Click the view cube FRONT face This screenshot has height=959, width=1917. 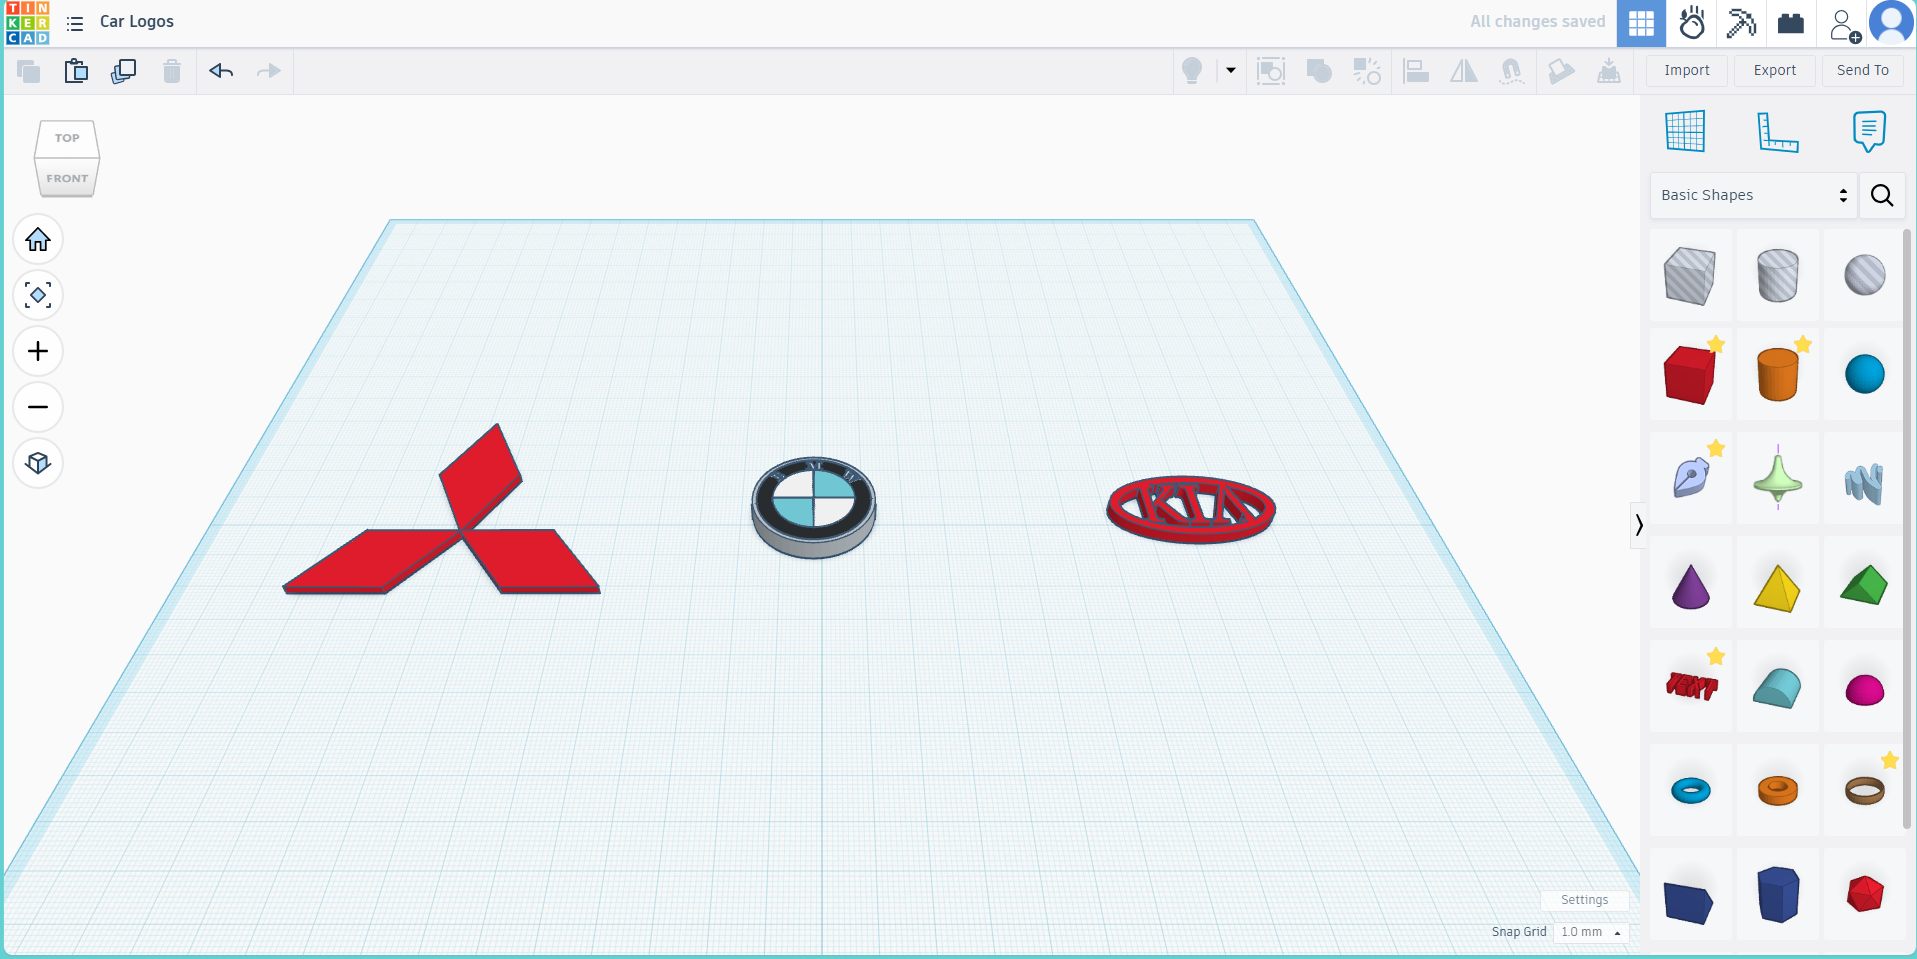[67, 178]
